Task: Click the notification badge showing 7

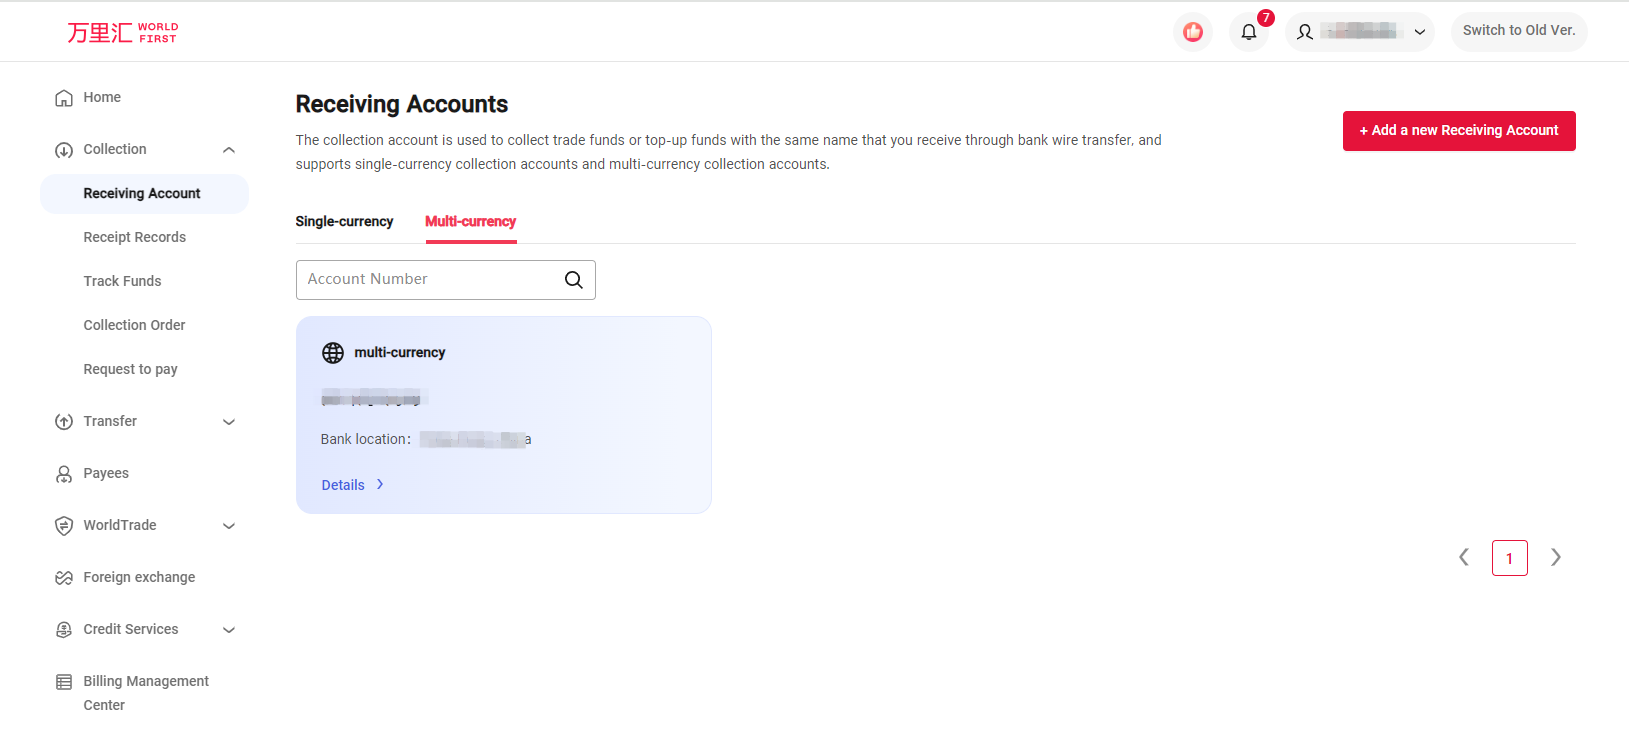Action: pyautogui.click(x=1266, y=18)
